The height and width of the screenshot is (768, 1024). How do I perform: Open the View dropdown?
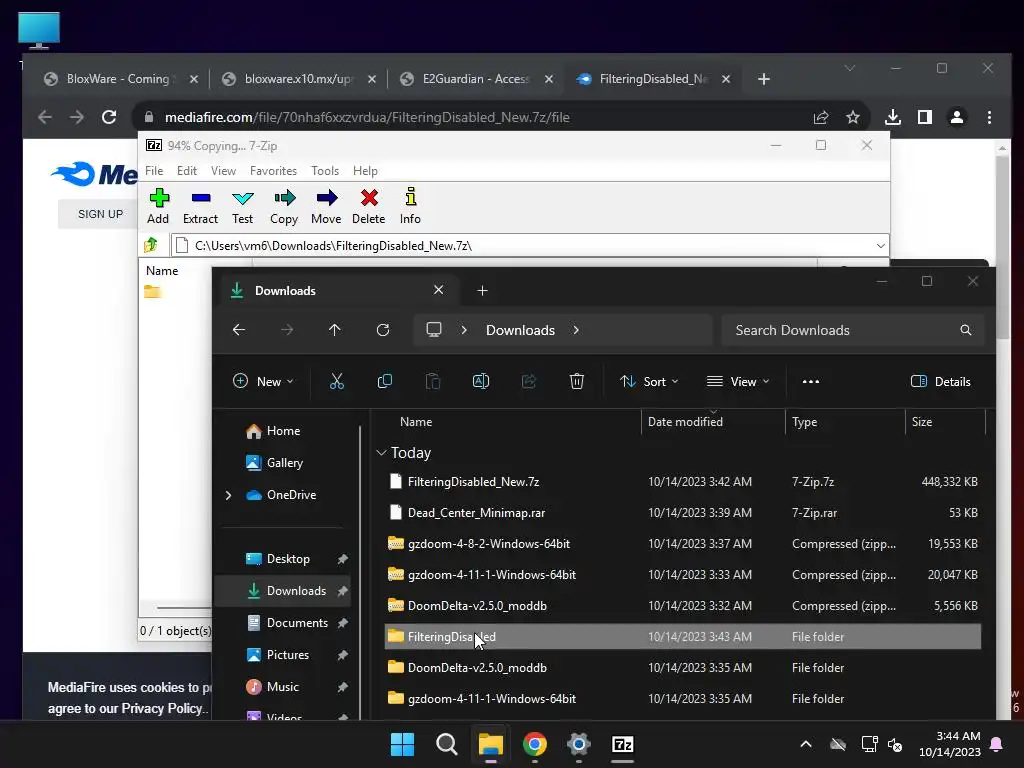point(738,381)
